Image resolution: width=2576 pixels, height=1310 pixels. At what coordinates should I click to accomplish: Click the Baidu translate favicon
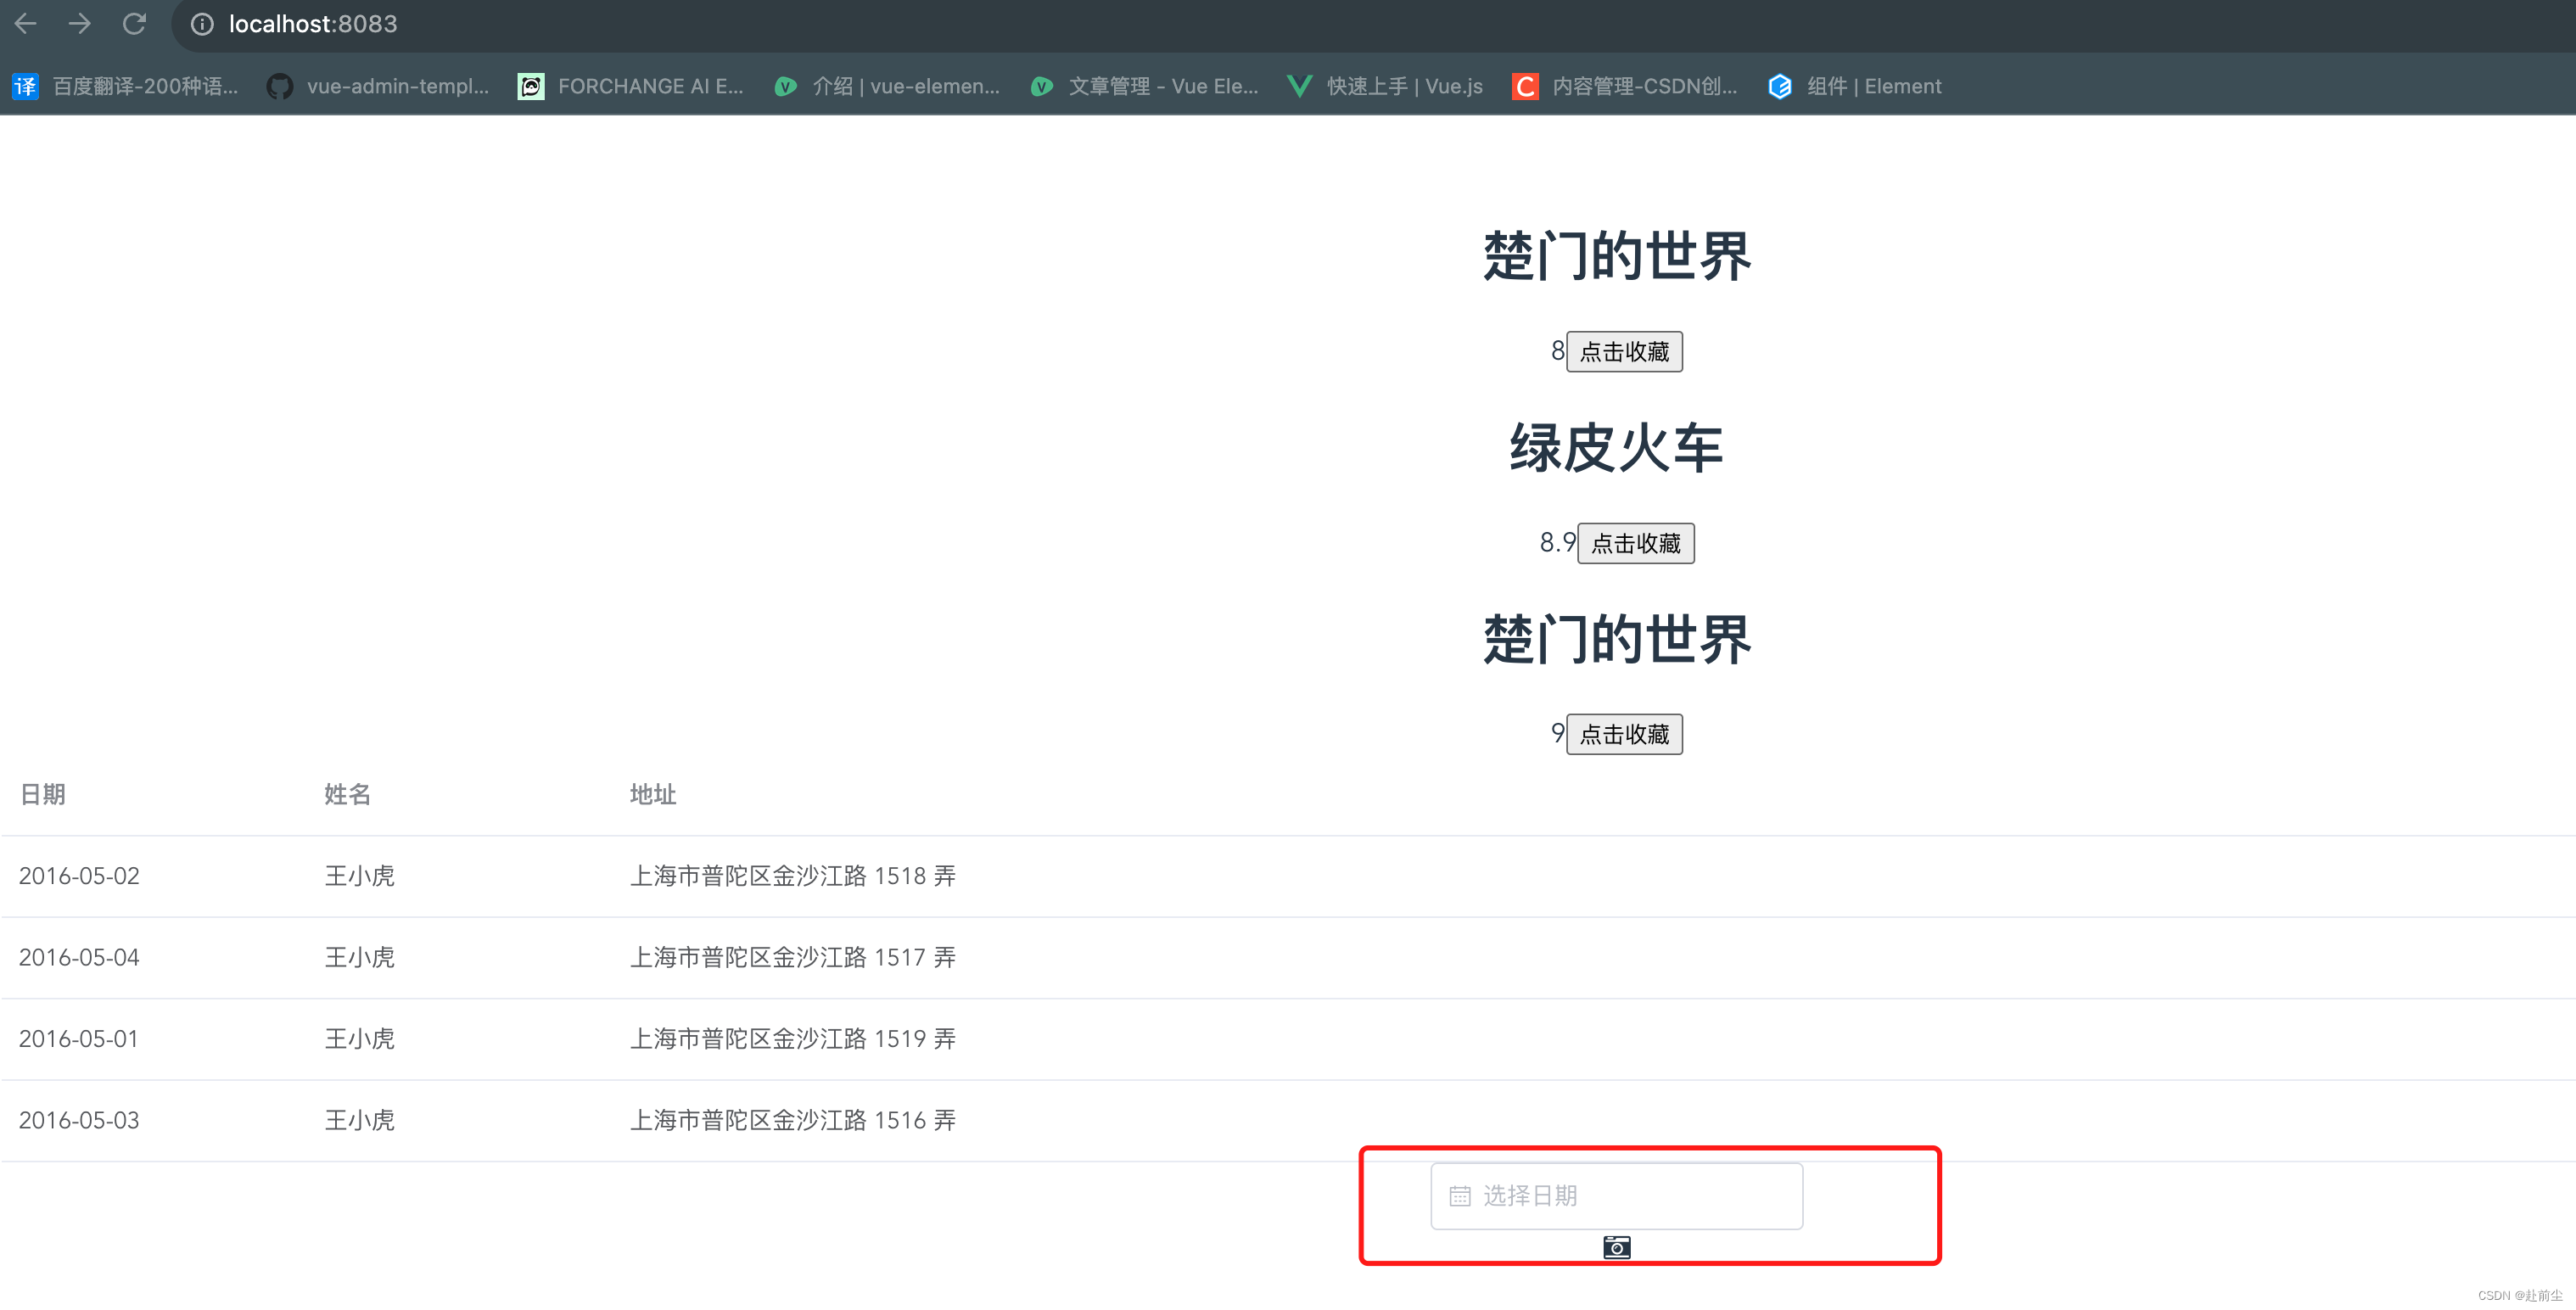tap(25, 86)
